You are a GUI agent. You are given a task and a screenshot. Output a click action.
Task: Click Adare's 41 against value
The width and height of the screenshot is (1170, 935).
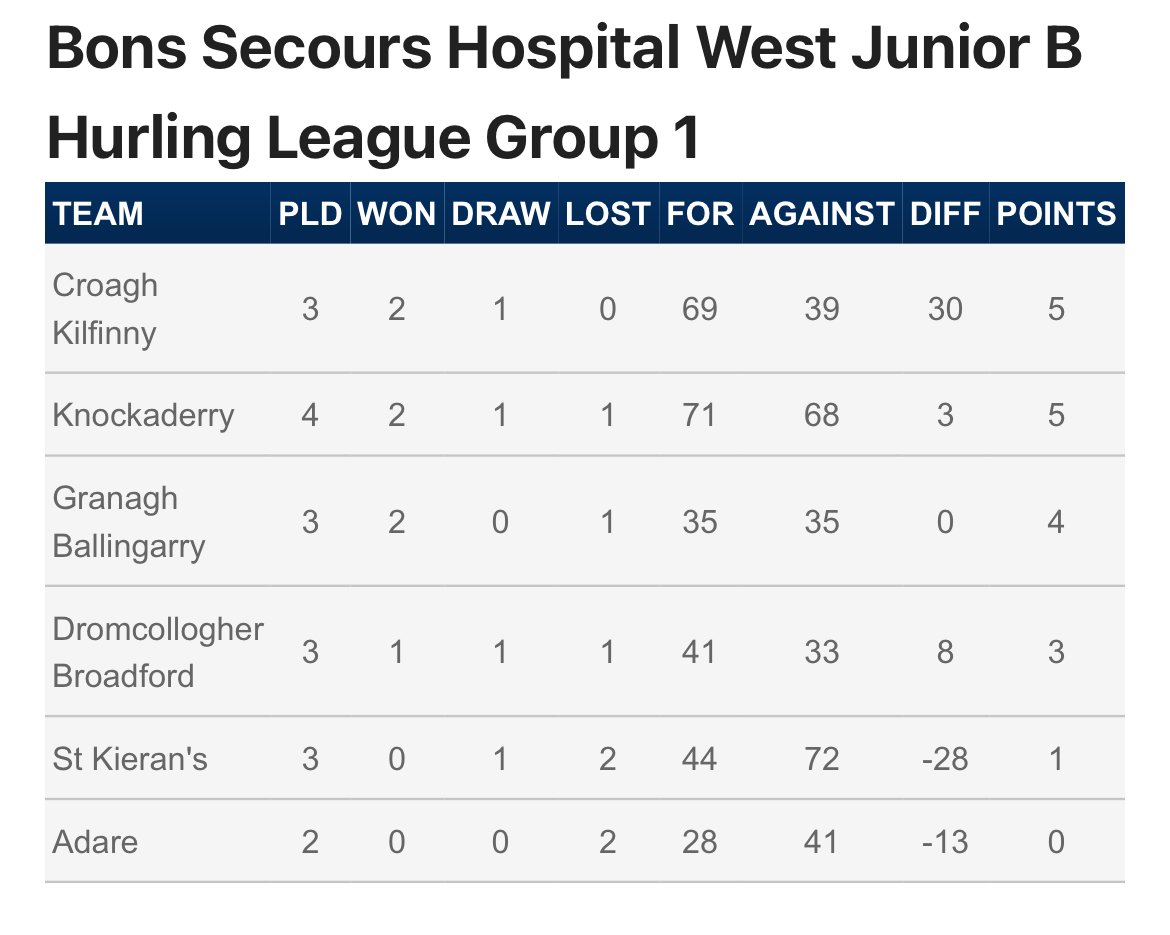pos(822,842)
